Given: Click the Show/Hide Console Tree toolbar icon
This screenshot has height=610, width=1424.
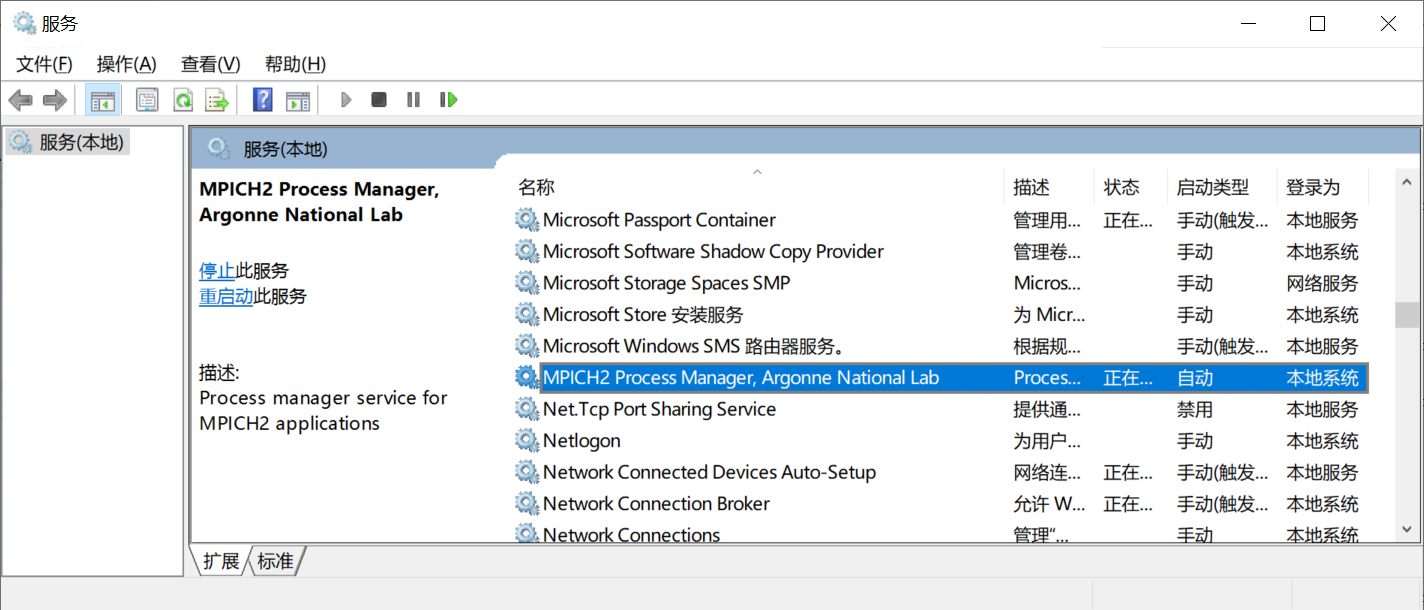Looking at the screenshot, I should point(102,100).
